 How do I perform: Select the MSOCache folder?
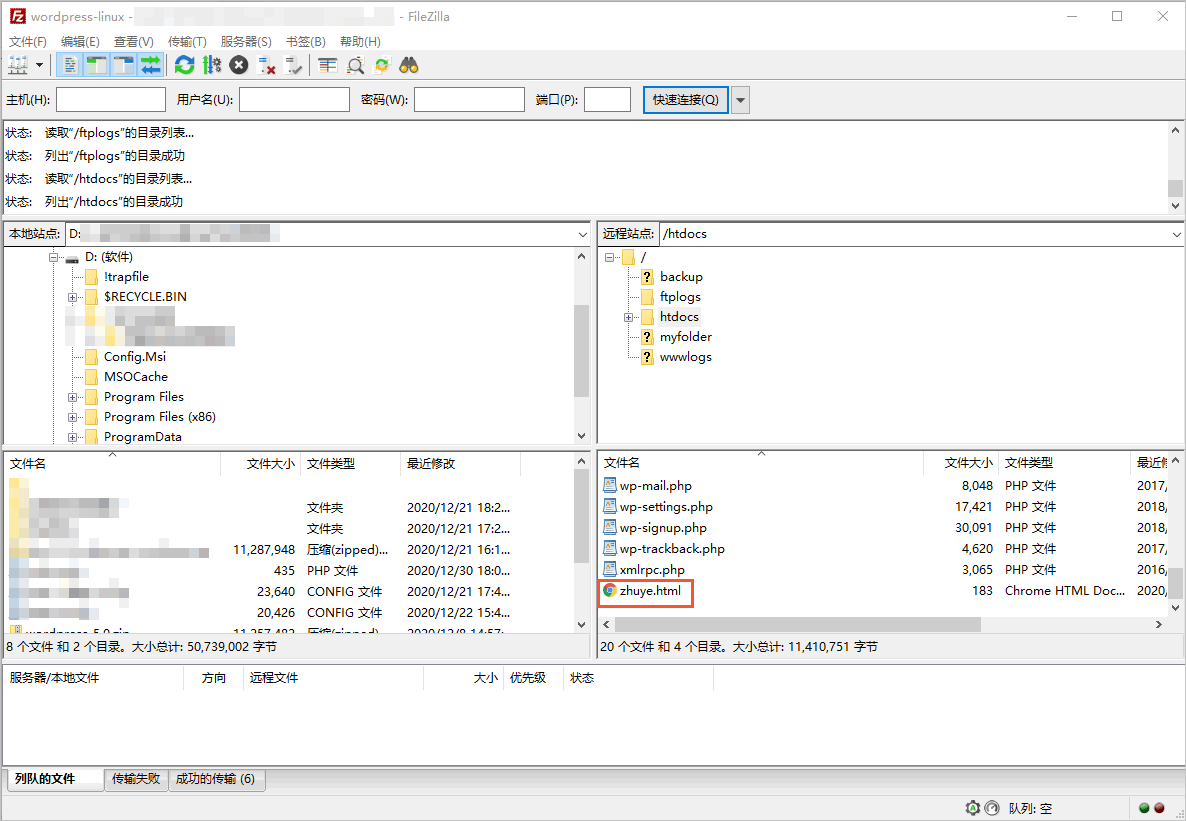[136, 377]
